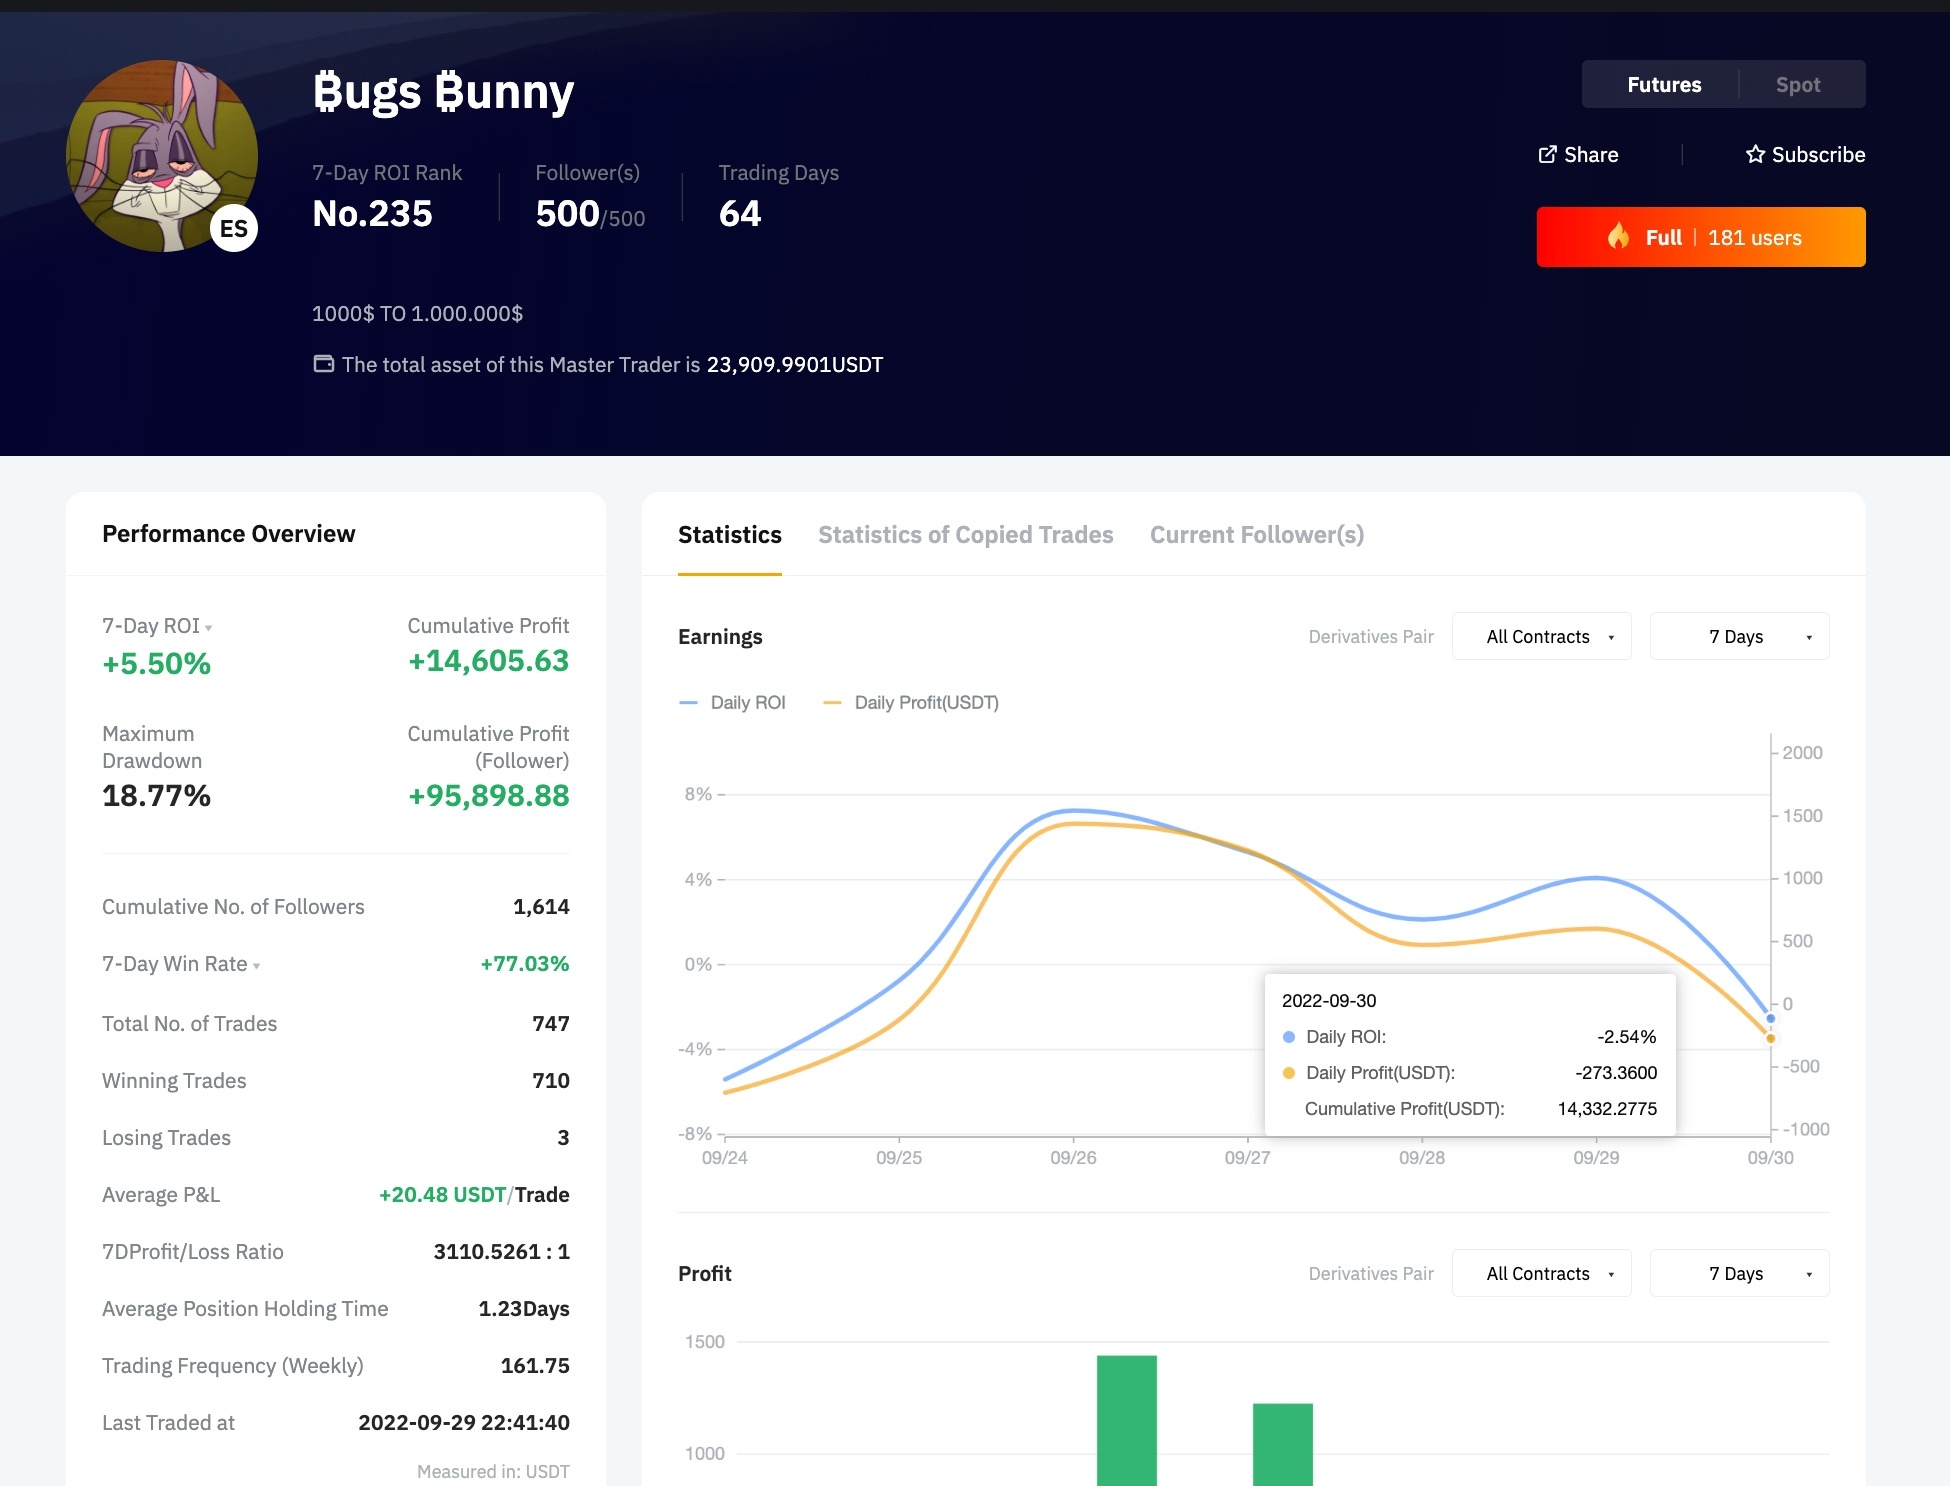Click the Full 181 users button
The image size is (1950, 1486).
click(x=1701, y=237)
